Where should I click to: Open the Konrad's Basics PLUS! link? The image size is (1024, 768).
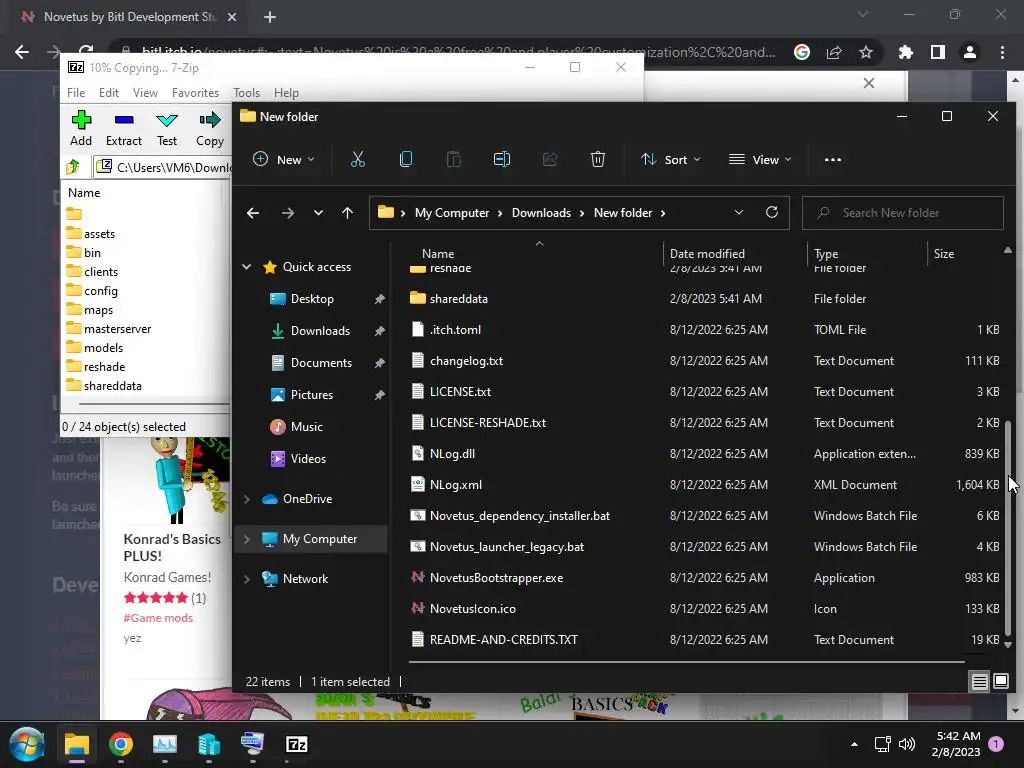[172, 547]
